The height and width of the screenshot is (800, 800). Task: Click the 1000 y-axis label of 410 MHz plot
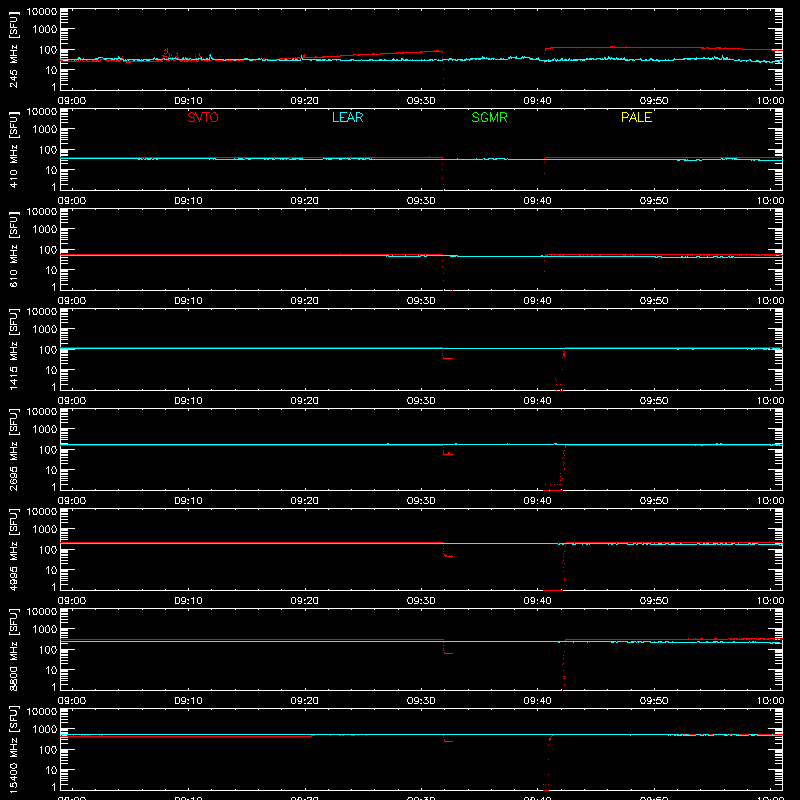(x=45, y=129)
